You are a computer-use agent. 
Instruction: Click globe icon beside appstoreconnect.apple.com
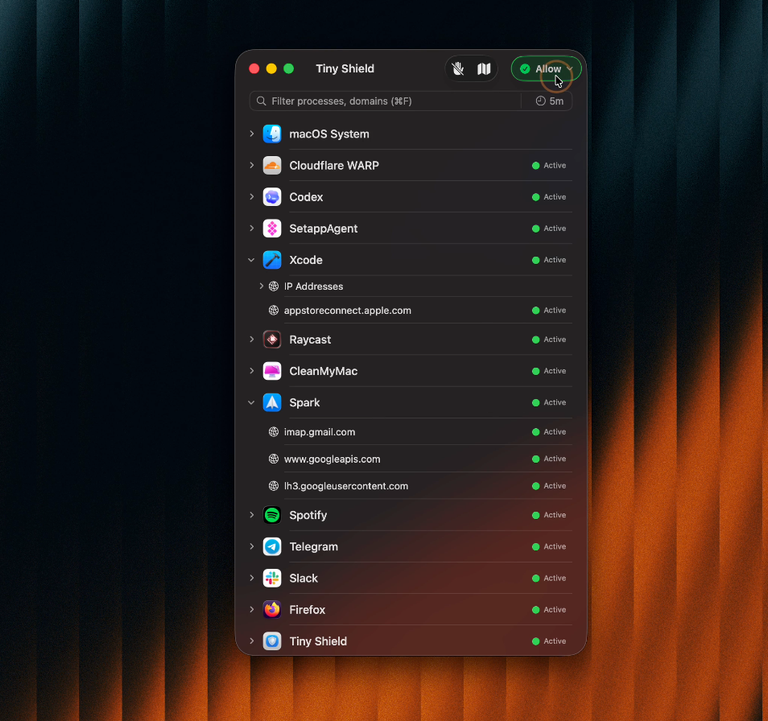coord(274,310)
